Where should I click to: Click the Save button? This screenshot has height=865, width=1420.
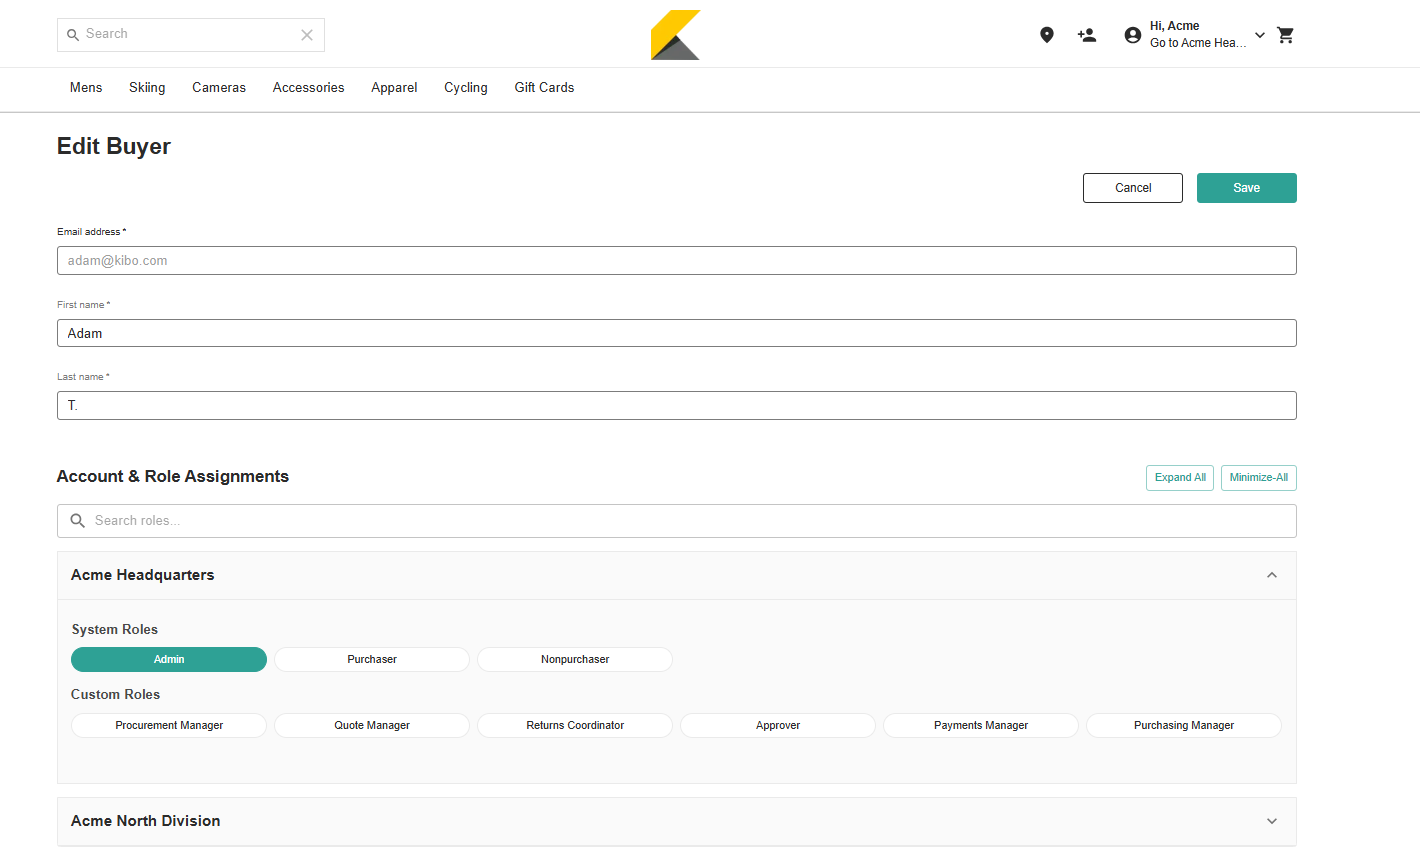coord(1247,188)
